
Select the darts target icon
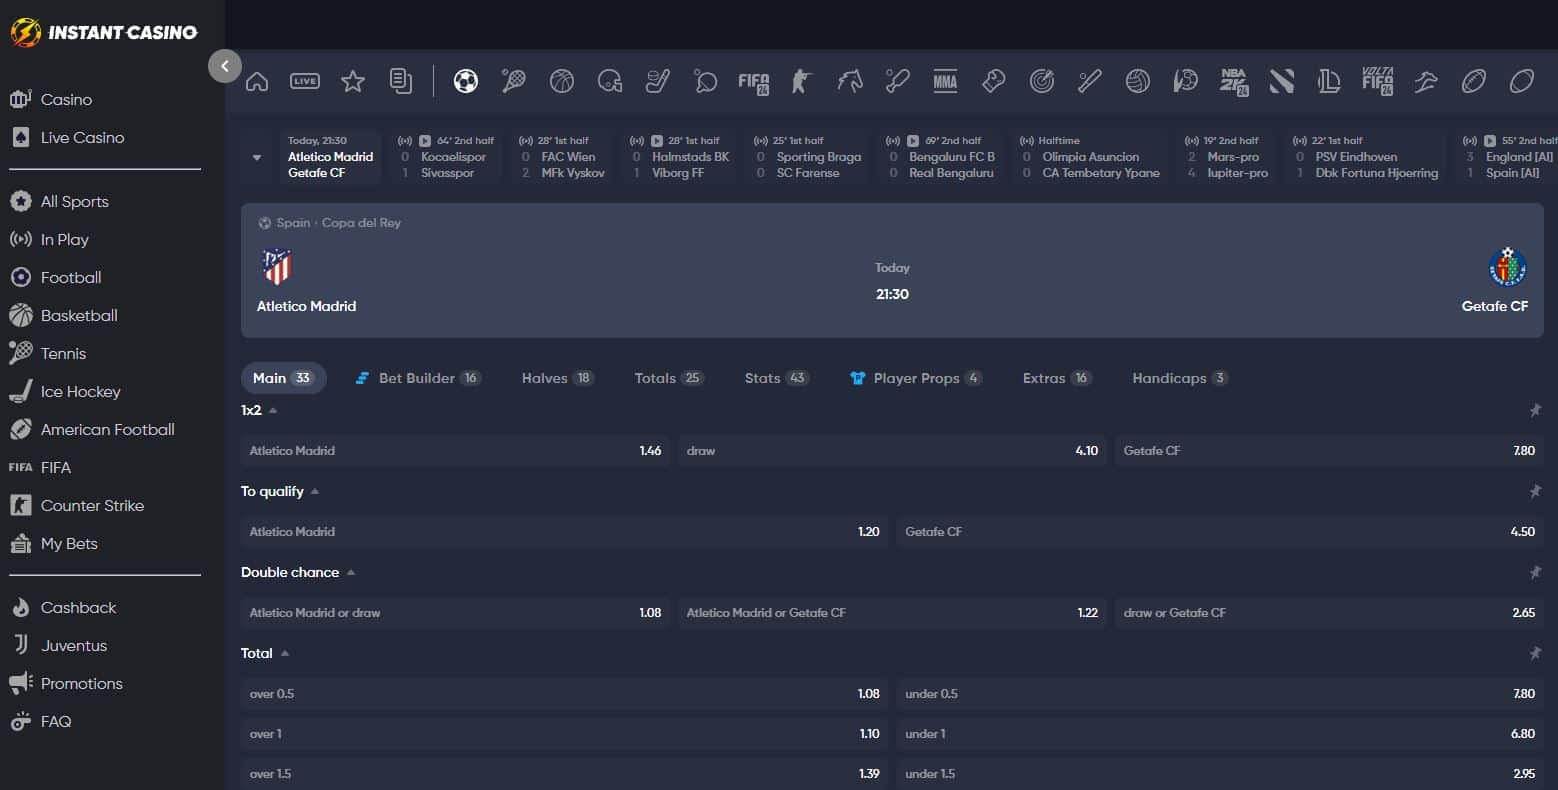pyautogui.click(x=1041, y=81)
